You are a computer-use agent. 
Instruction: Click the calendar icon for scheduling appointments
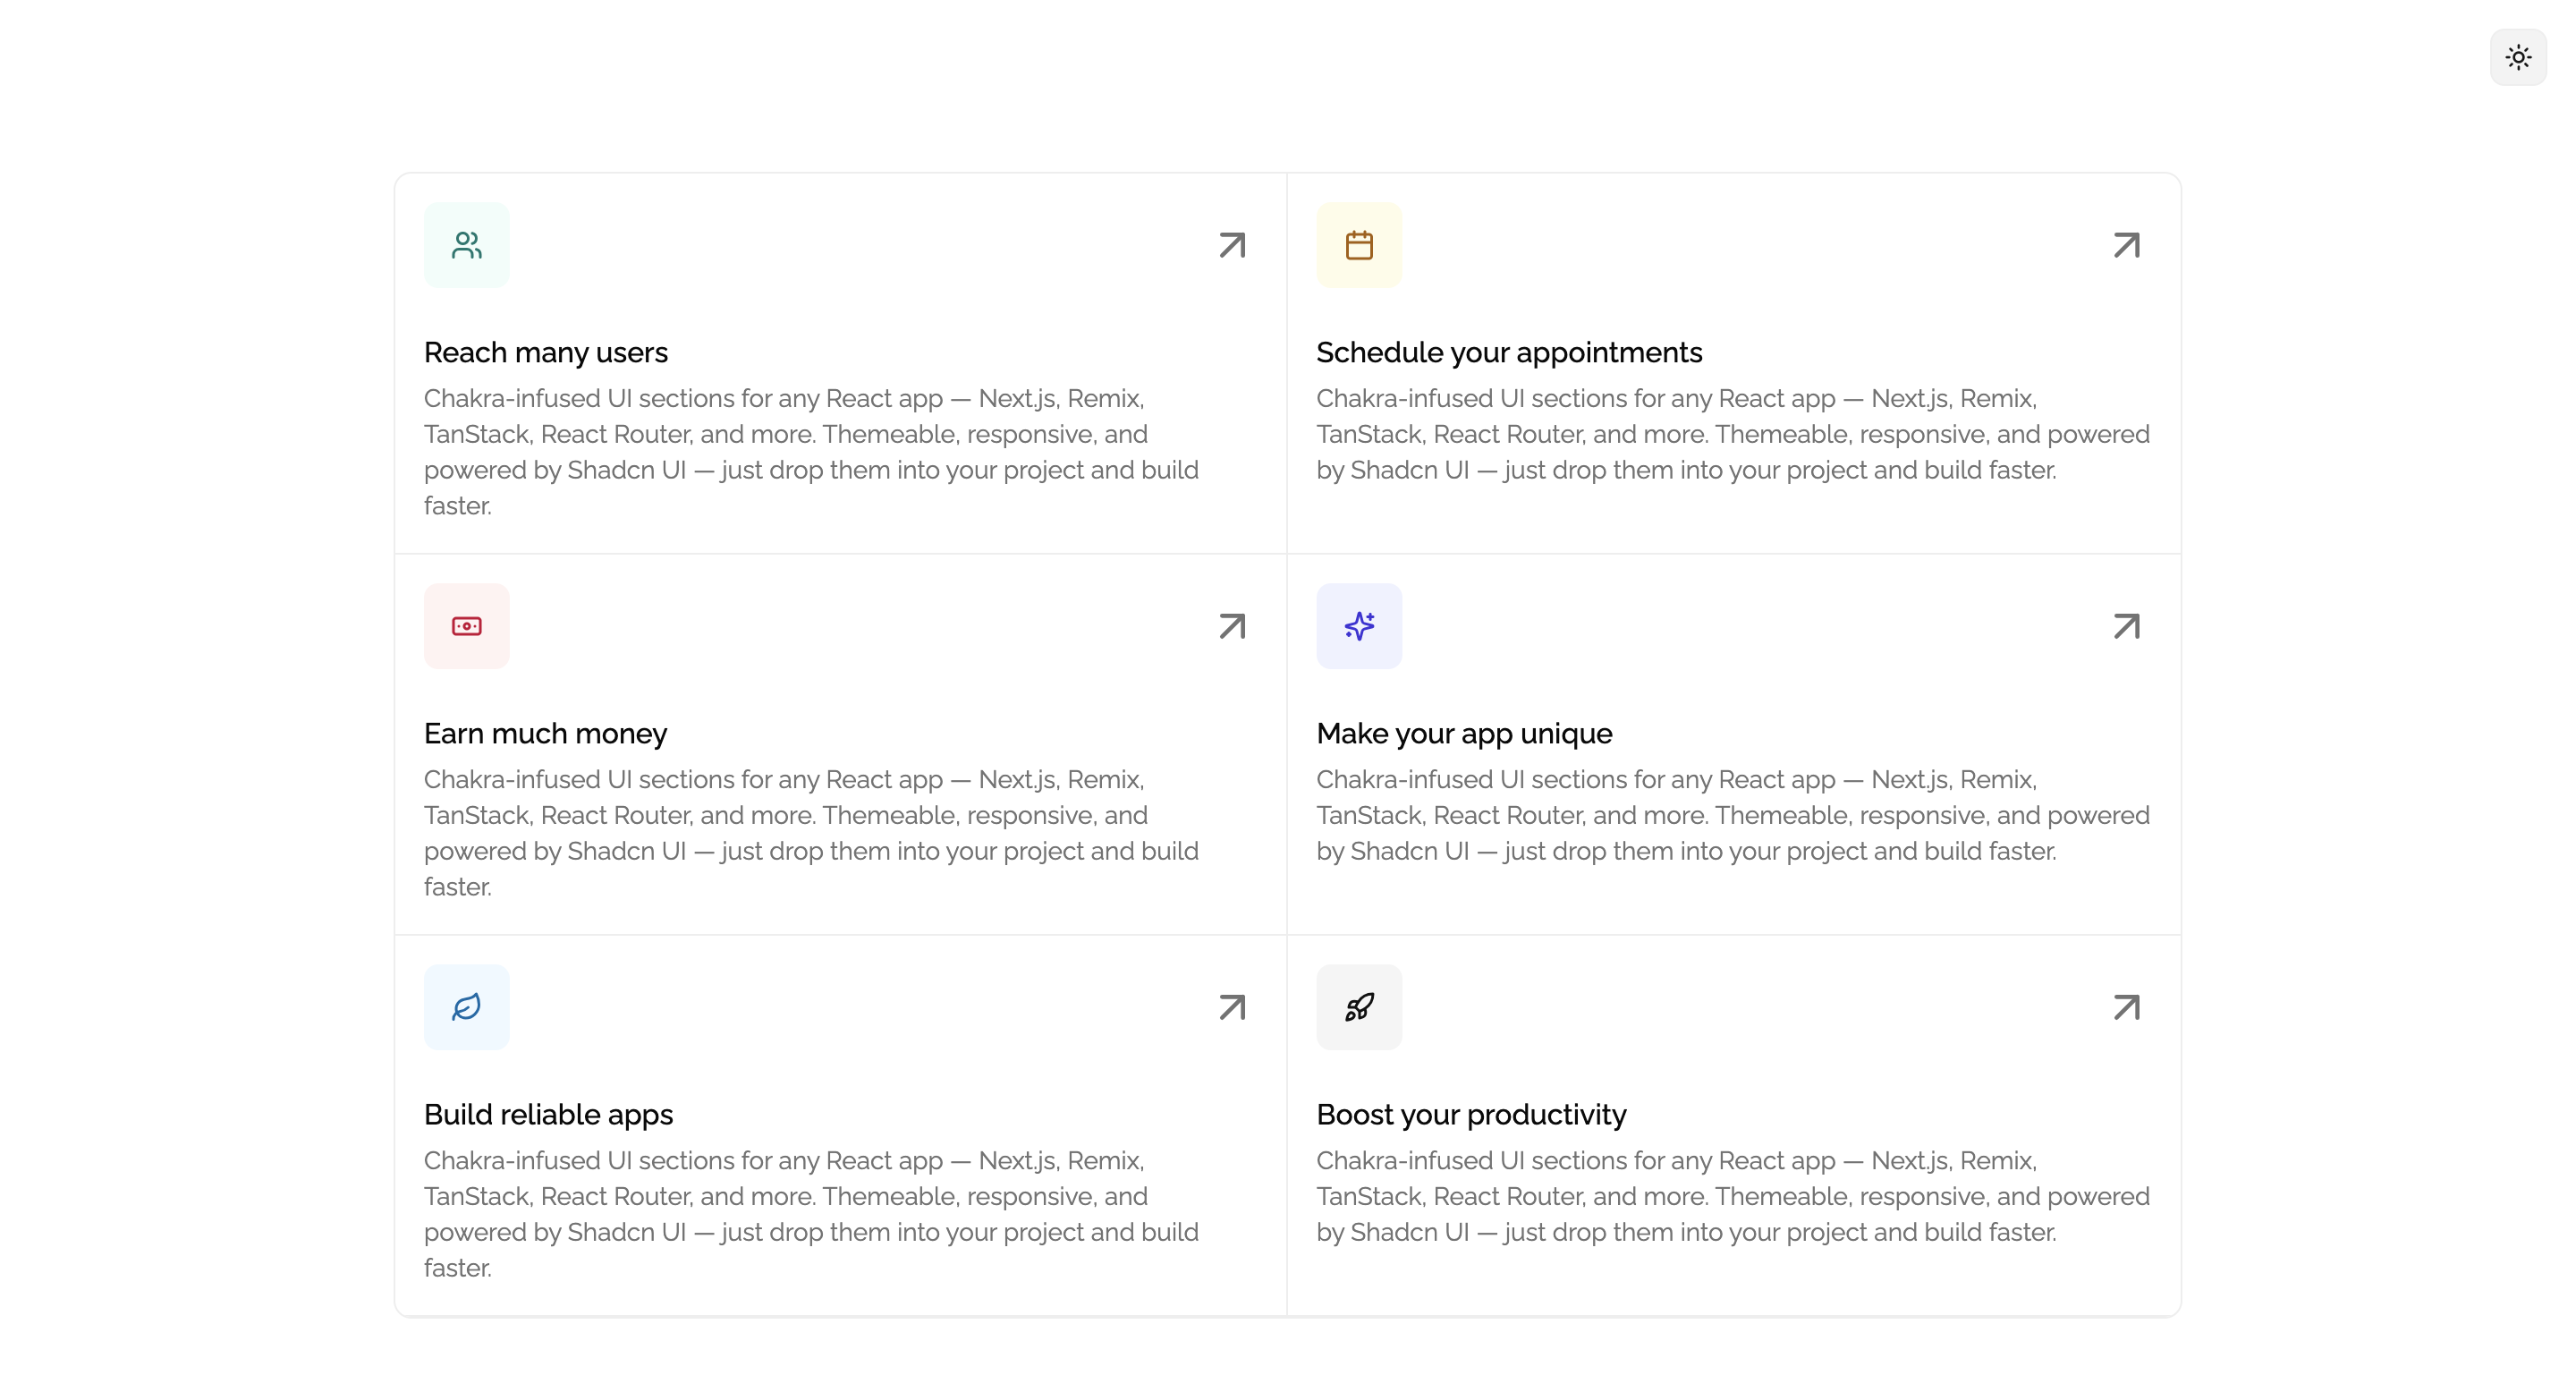[1359, 245]
